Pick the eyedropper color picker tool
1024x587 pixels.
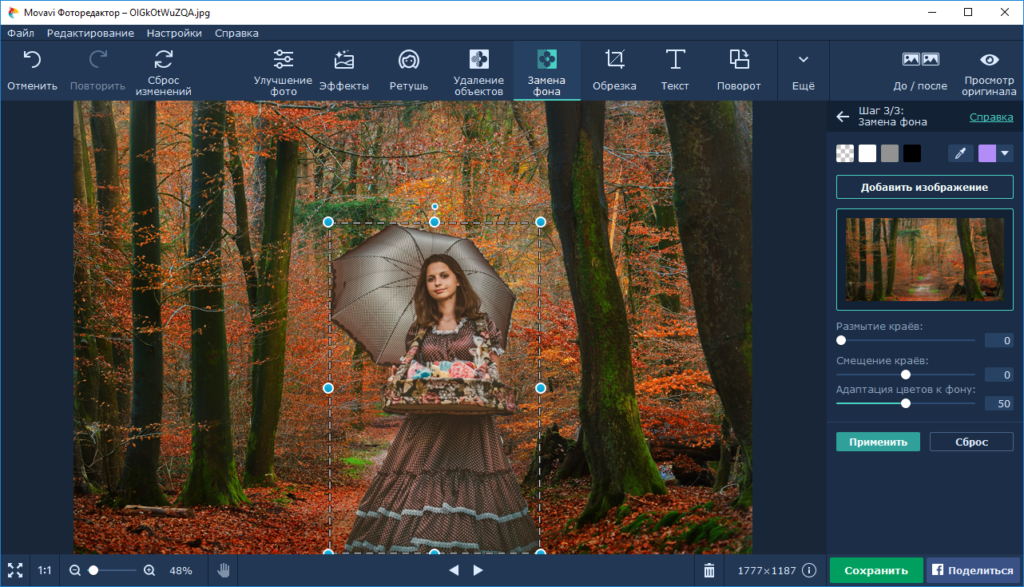click(x=960, y=153)
